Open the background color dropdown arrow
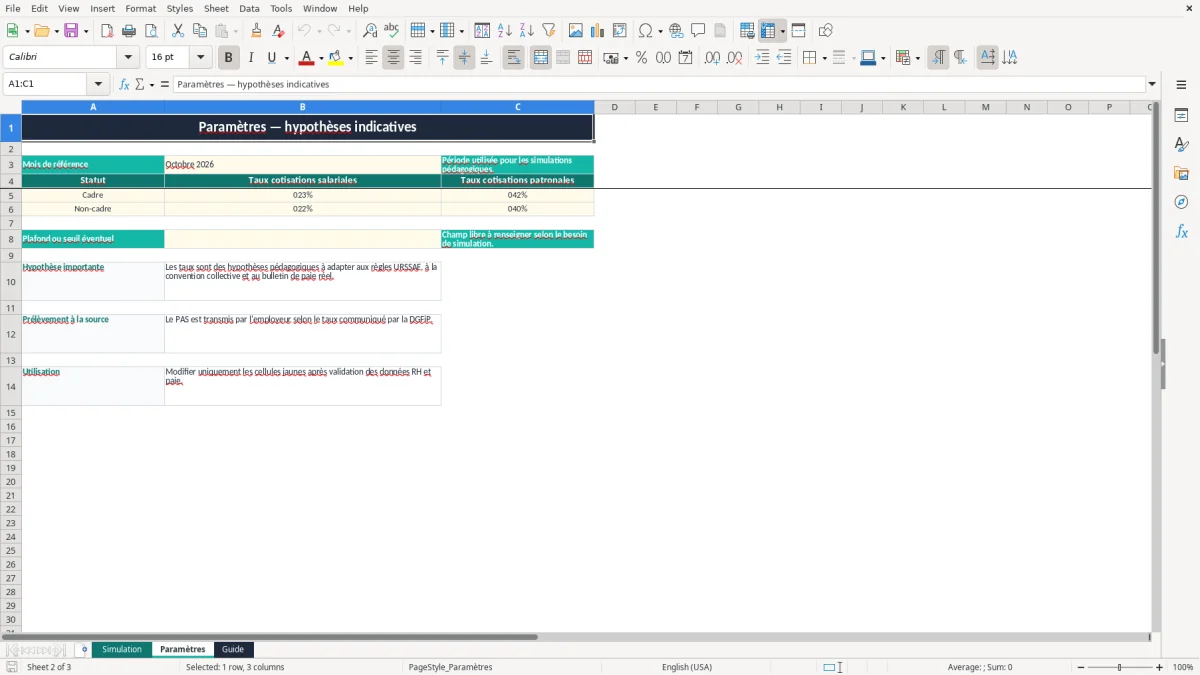This screenshot has width=1200, height=675. [x=350, y=58]
